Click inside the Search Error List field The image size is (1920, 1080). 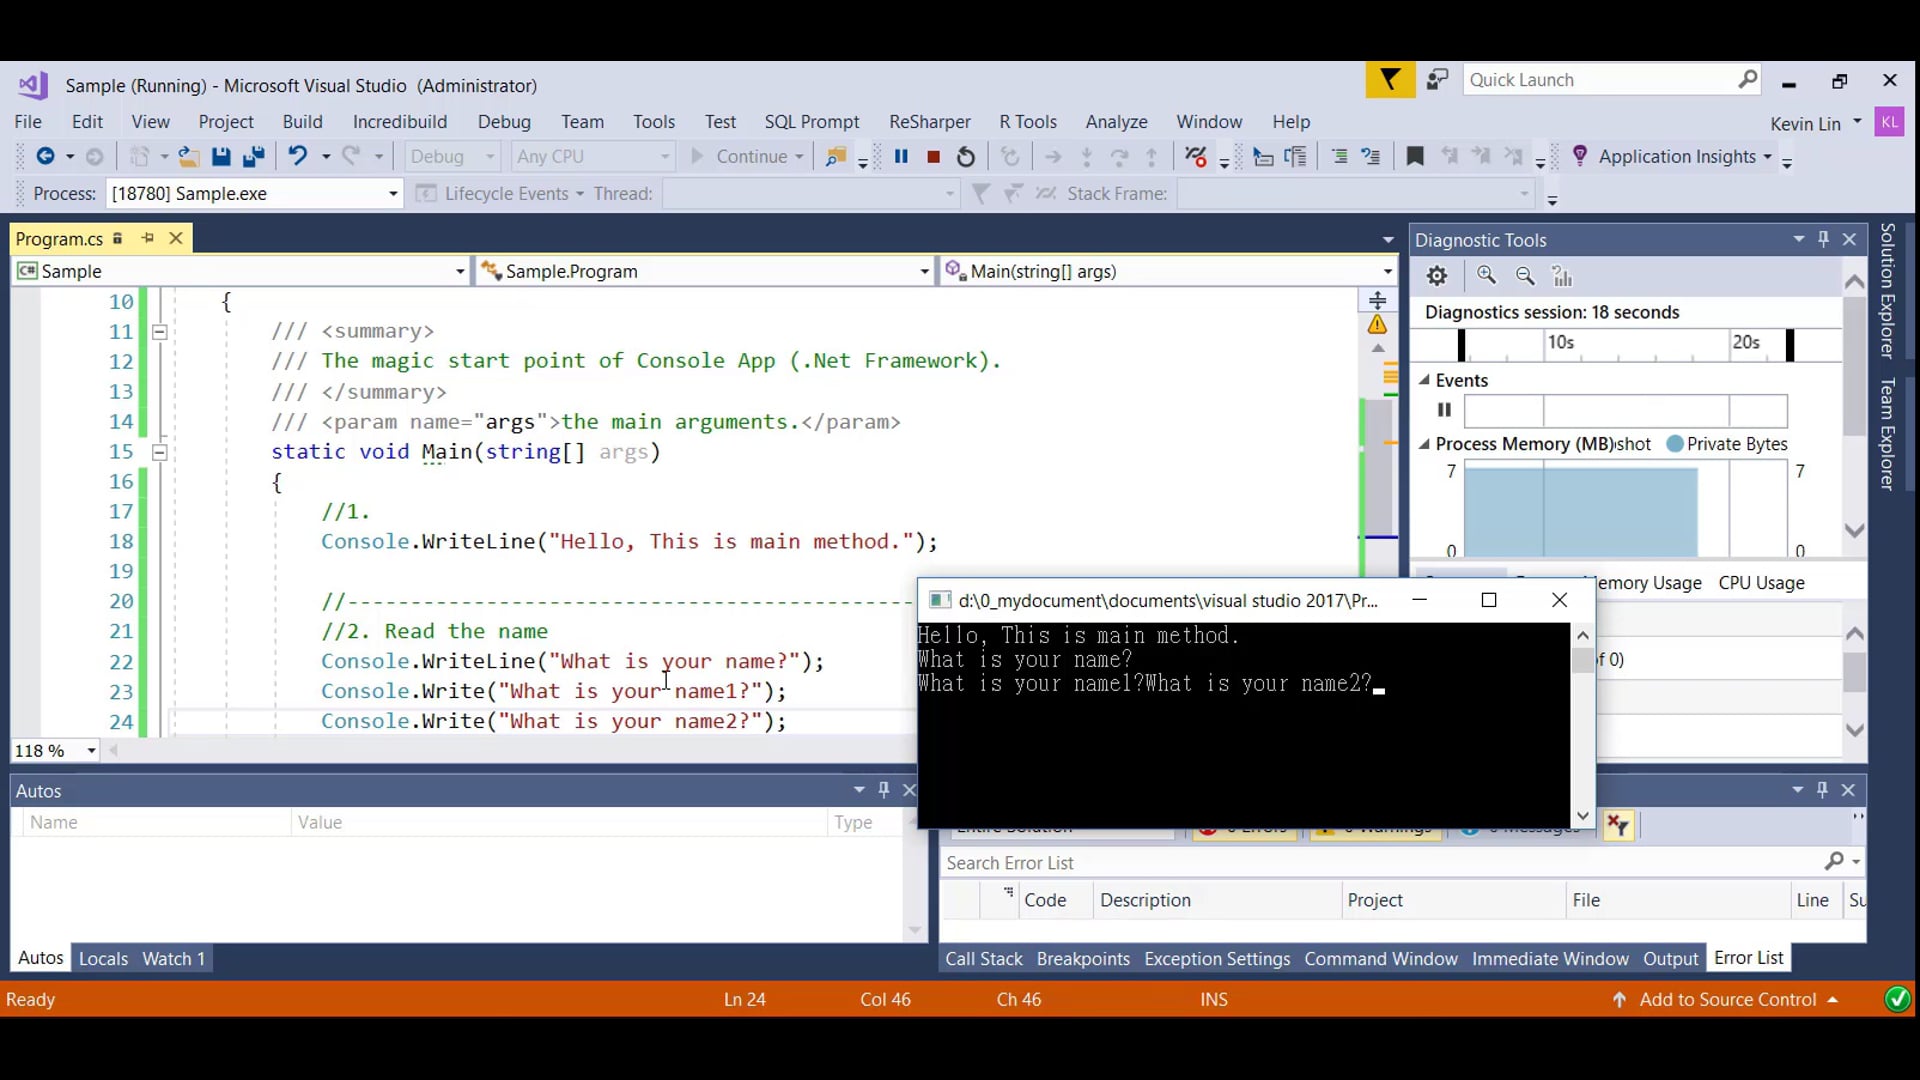[1380, 862]
